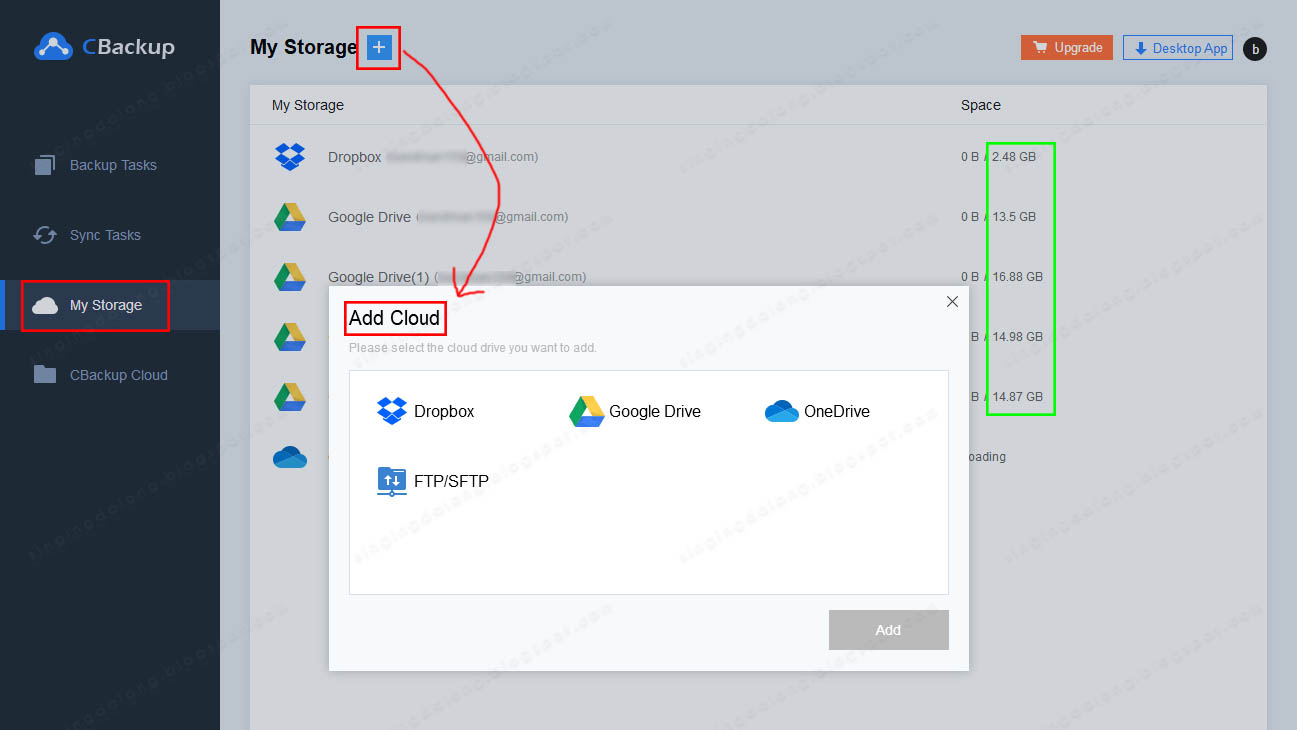Screen dimensions: 1297x730
Task: Click the Desktop App download arrow icon
Action: tap(1140, 48)
